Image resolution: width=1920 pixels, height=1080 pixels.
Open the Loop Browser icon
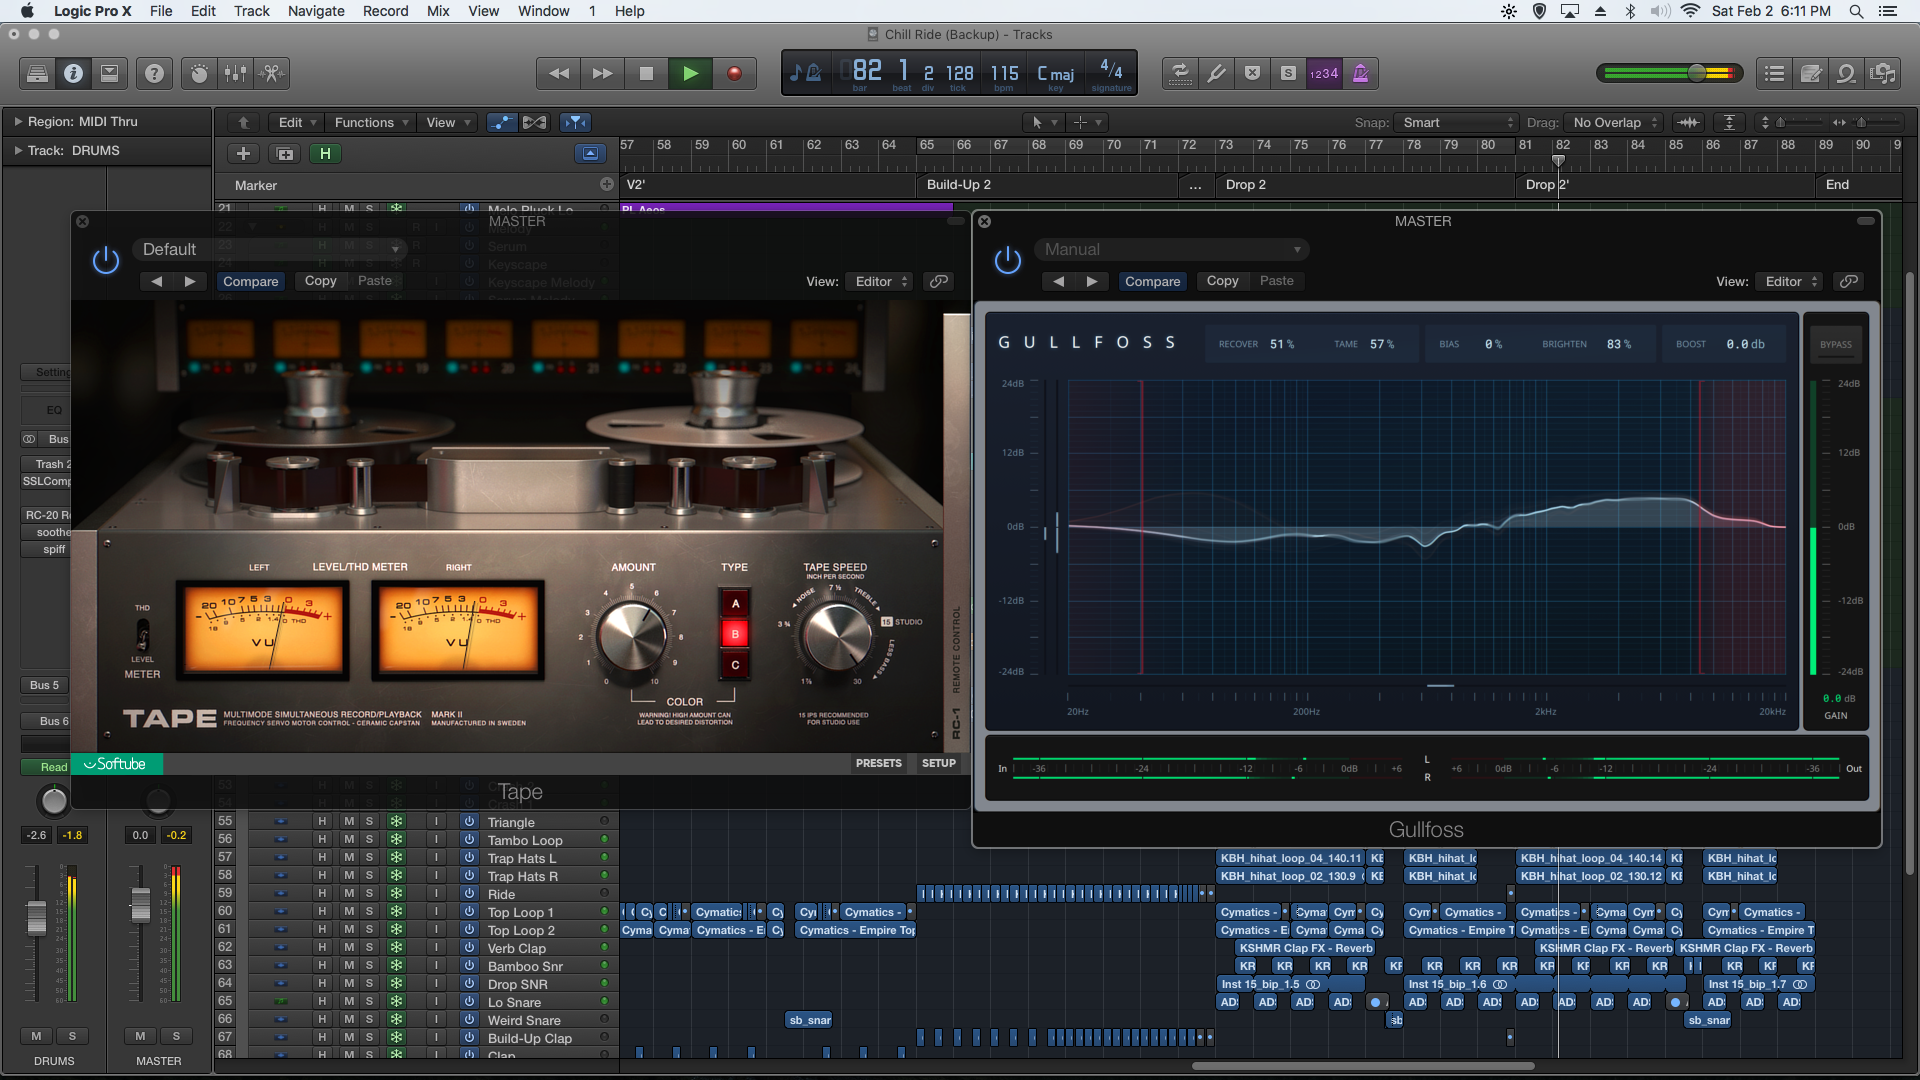1847,73
